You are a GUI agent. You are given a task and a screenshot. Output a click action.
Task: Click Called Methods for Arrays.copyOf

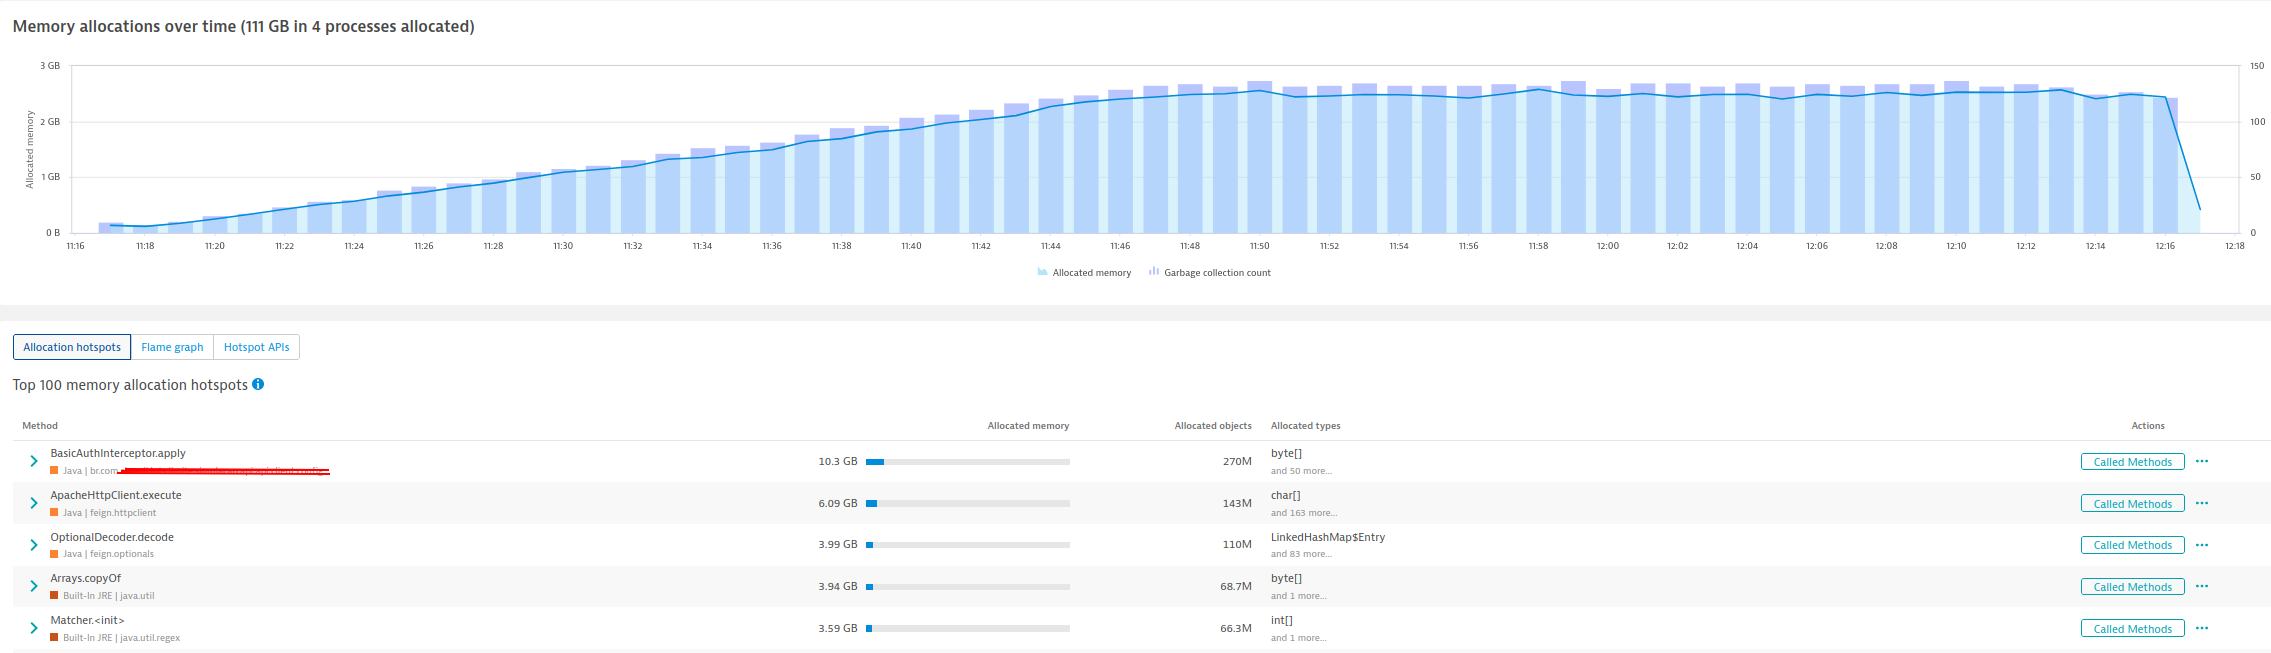(2132, 587)
